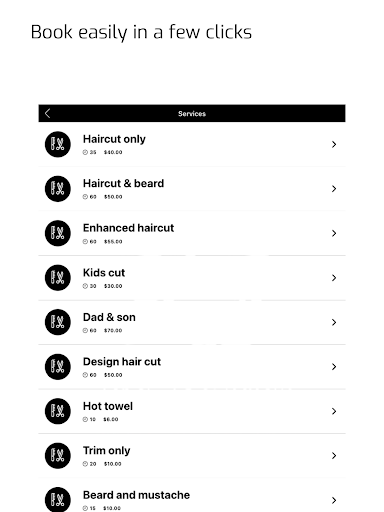Select the Hot towel service title
This screenshot has width=384, height=512.
pyautogui.click(x=108, y=406)
